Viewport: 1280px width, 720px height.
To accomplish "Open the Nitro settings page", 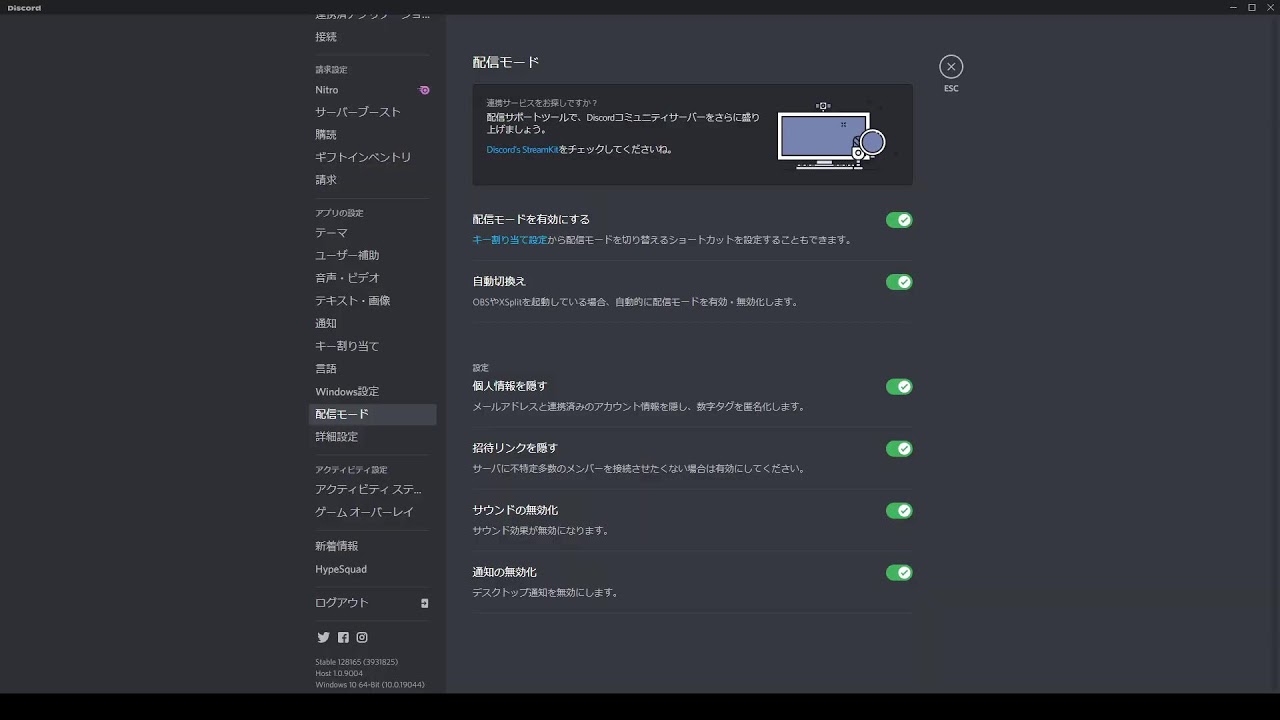I will pyautogui.click(x=372, y=90).
